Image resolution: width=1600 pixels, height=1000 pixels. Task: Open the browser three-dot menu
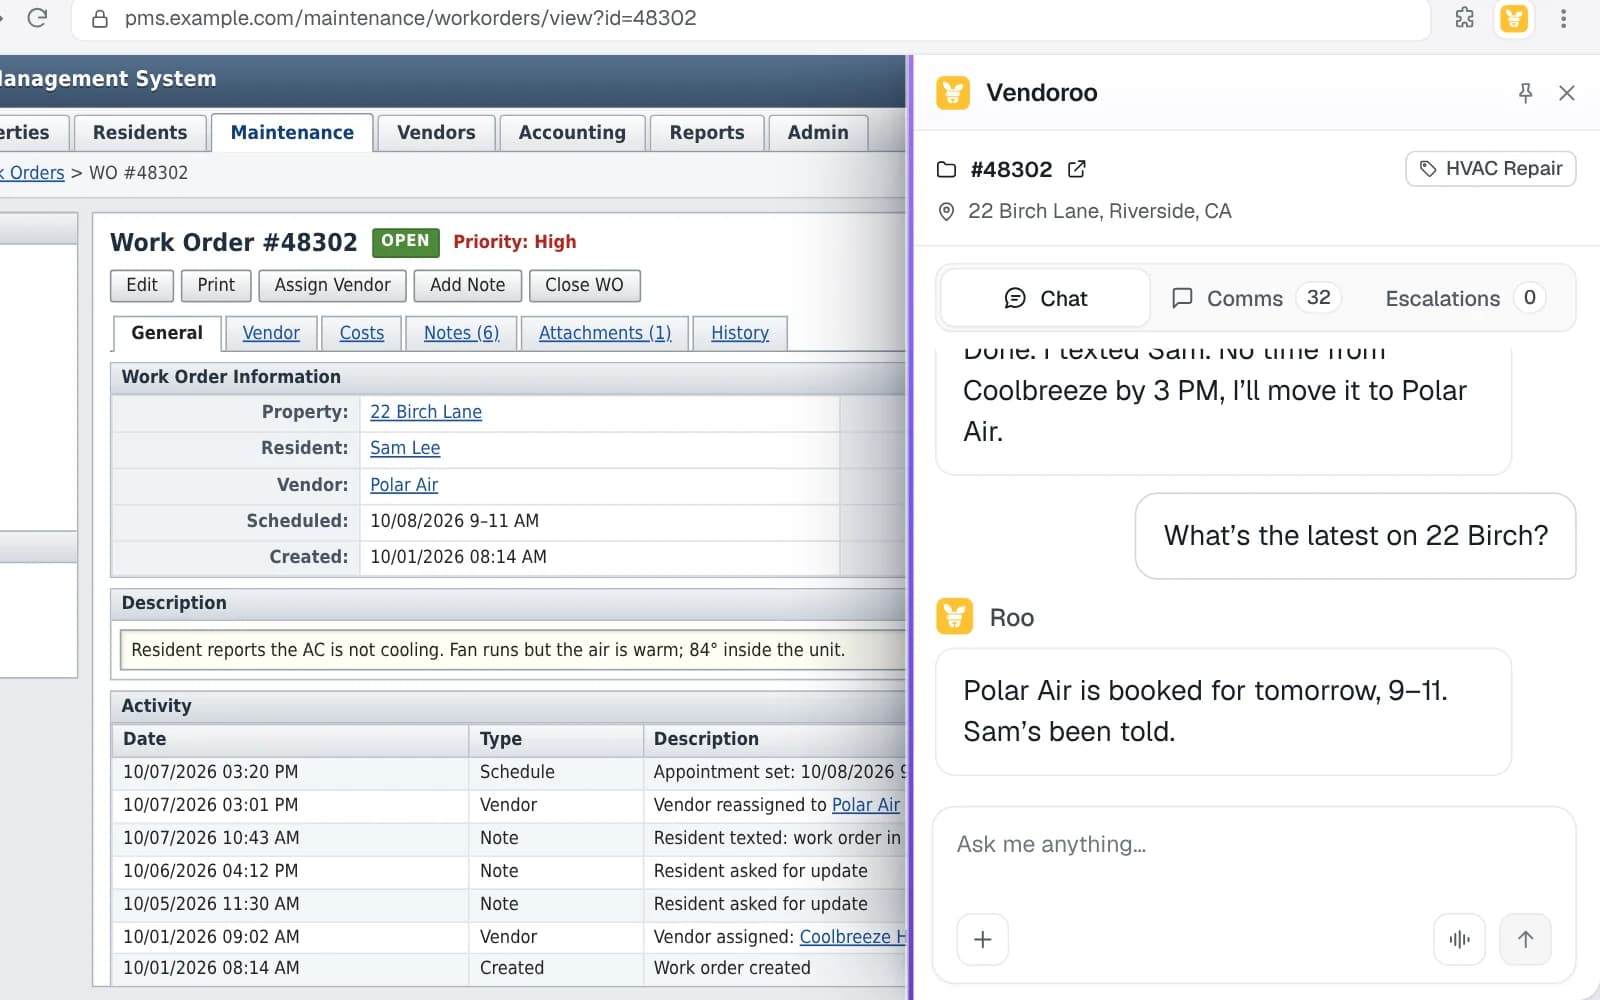(x=1563, y=18)
